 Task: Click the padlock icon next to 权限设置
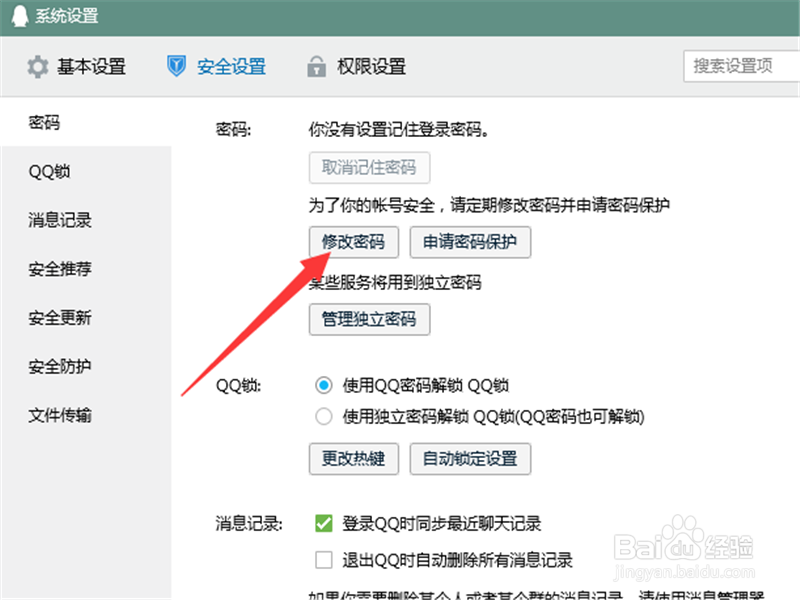[x=316, y=66]
